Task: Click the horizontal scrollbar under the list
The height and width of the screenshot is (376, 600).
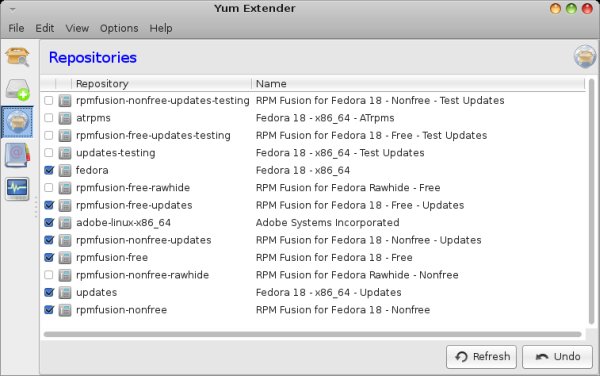Action: (x=313, y=335)
